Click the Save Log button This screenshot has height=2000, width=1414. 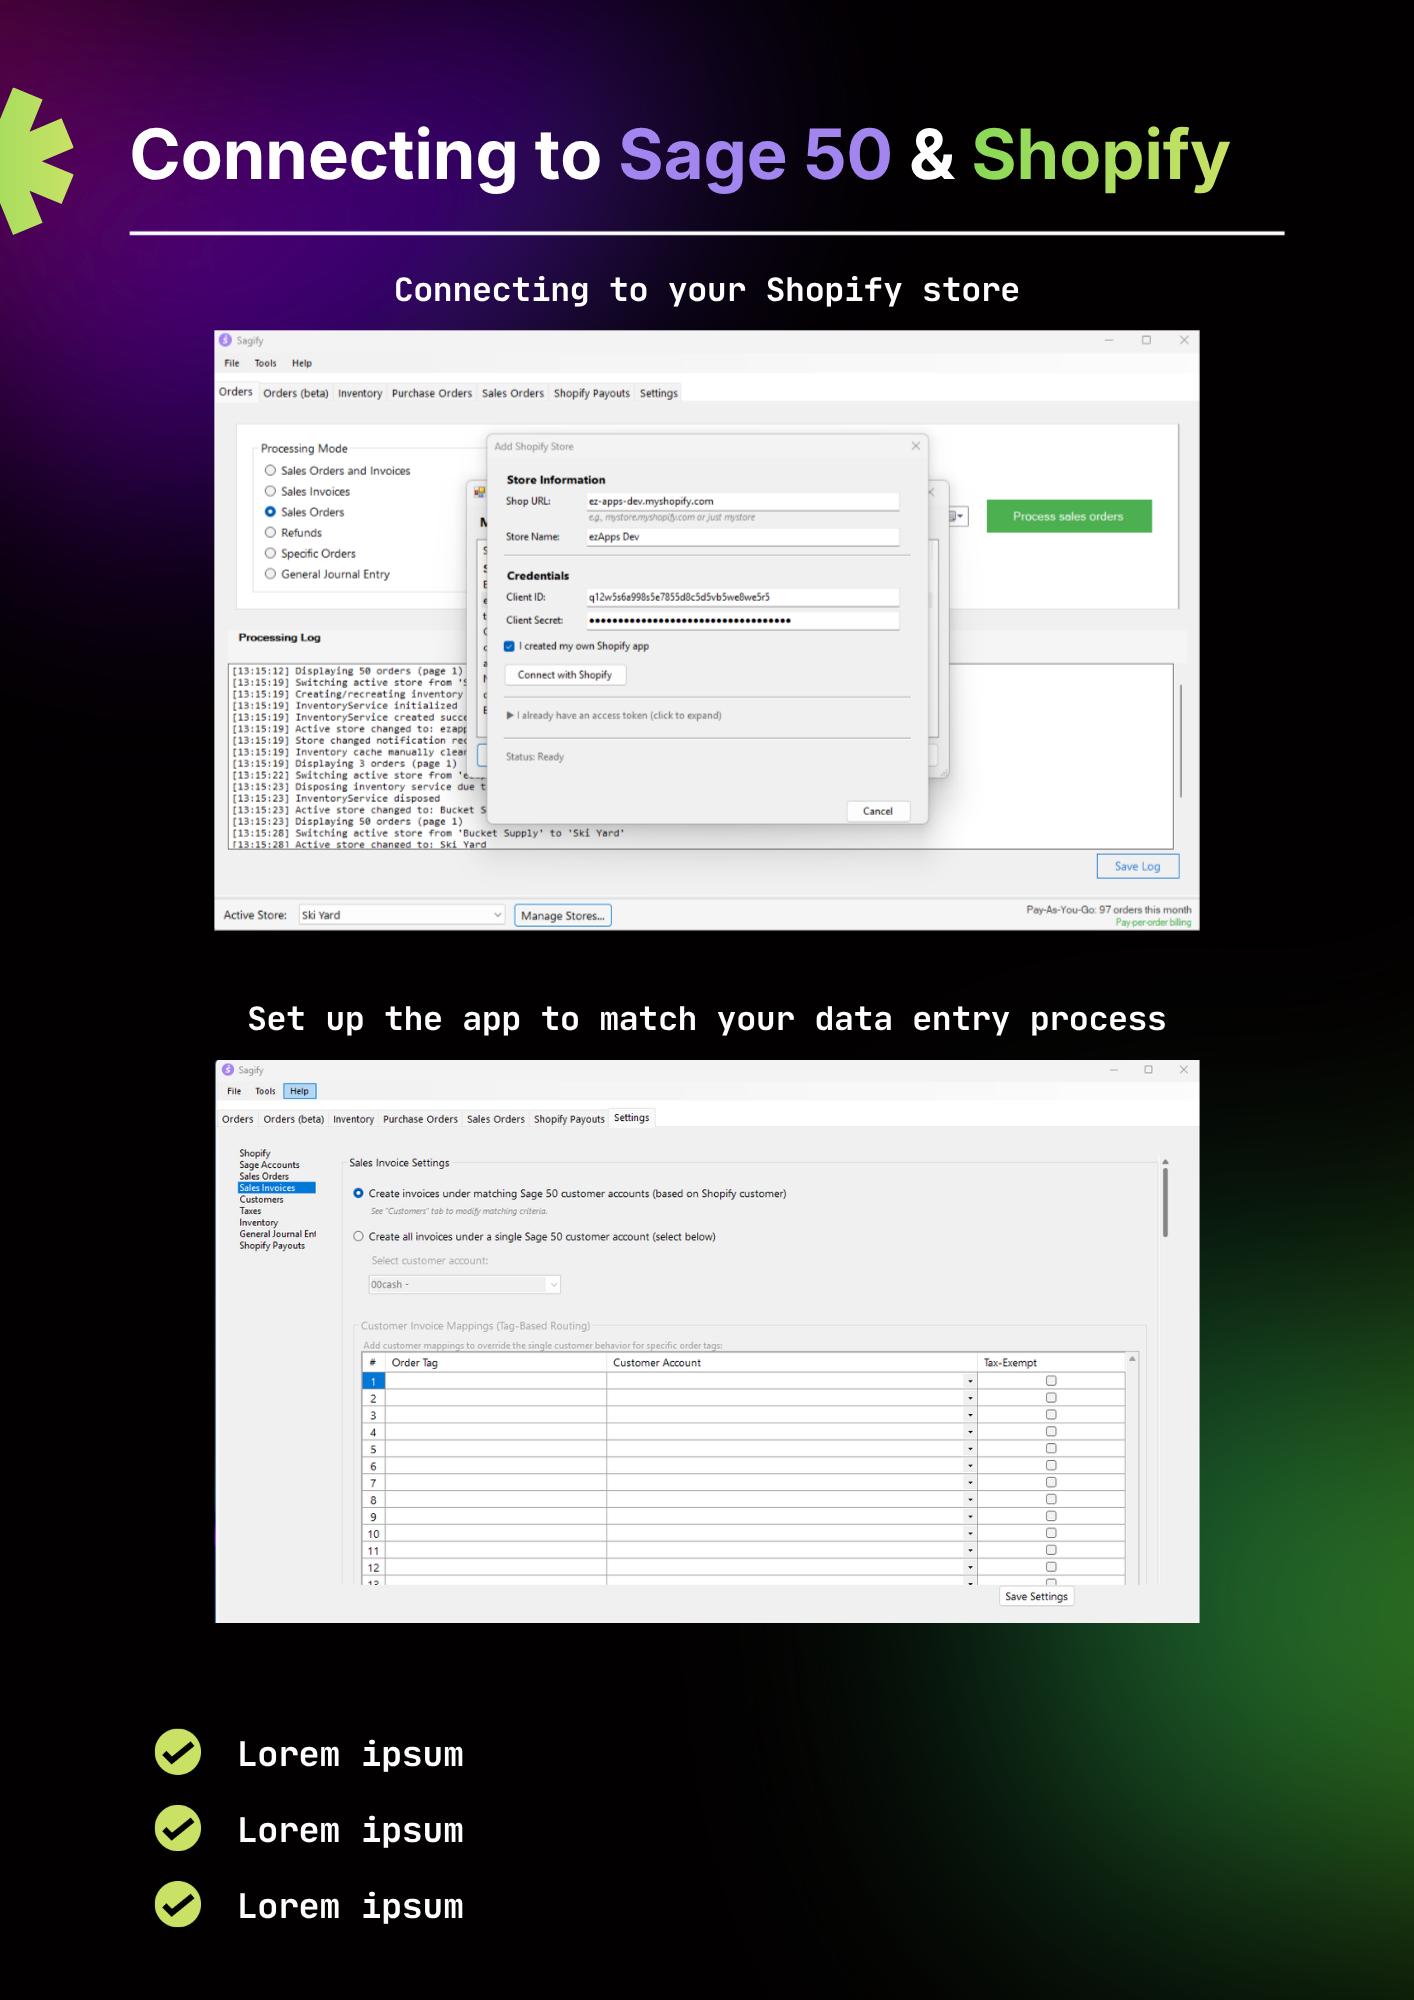click(x=1138, y=866)
